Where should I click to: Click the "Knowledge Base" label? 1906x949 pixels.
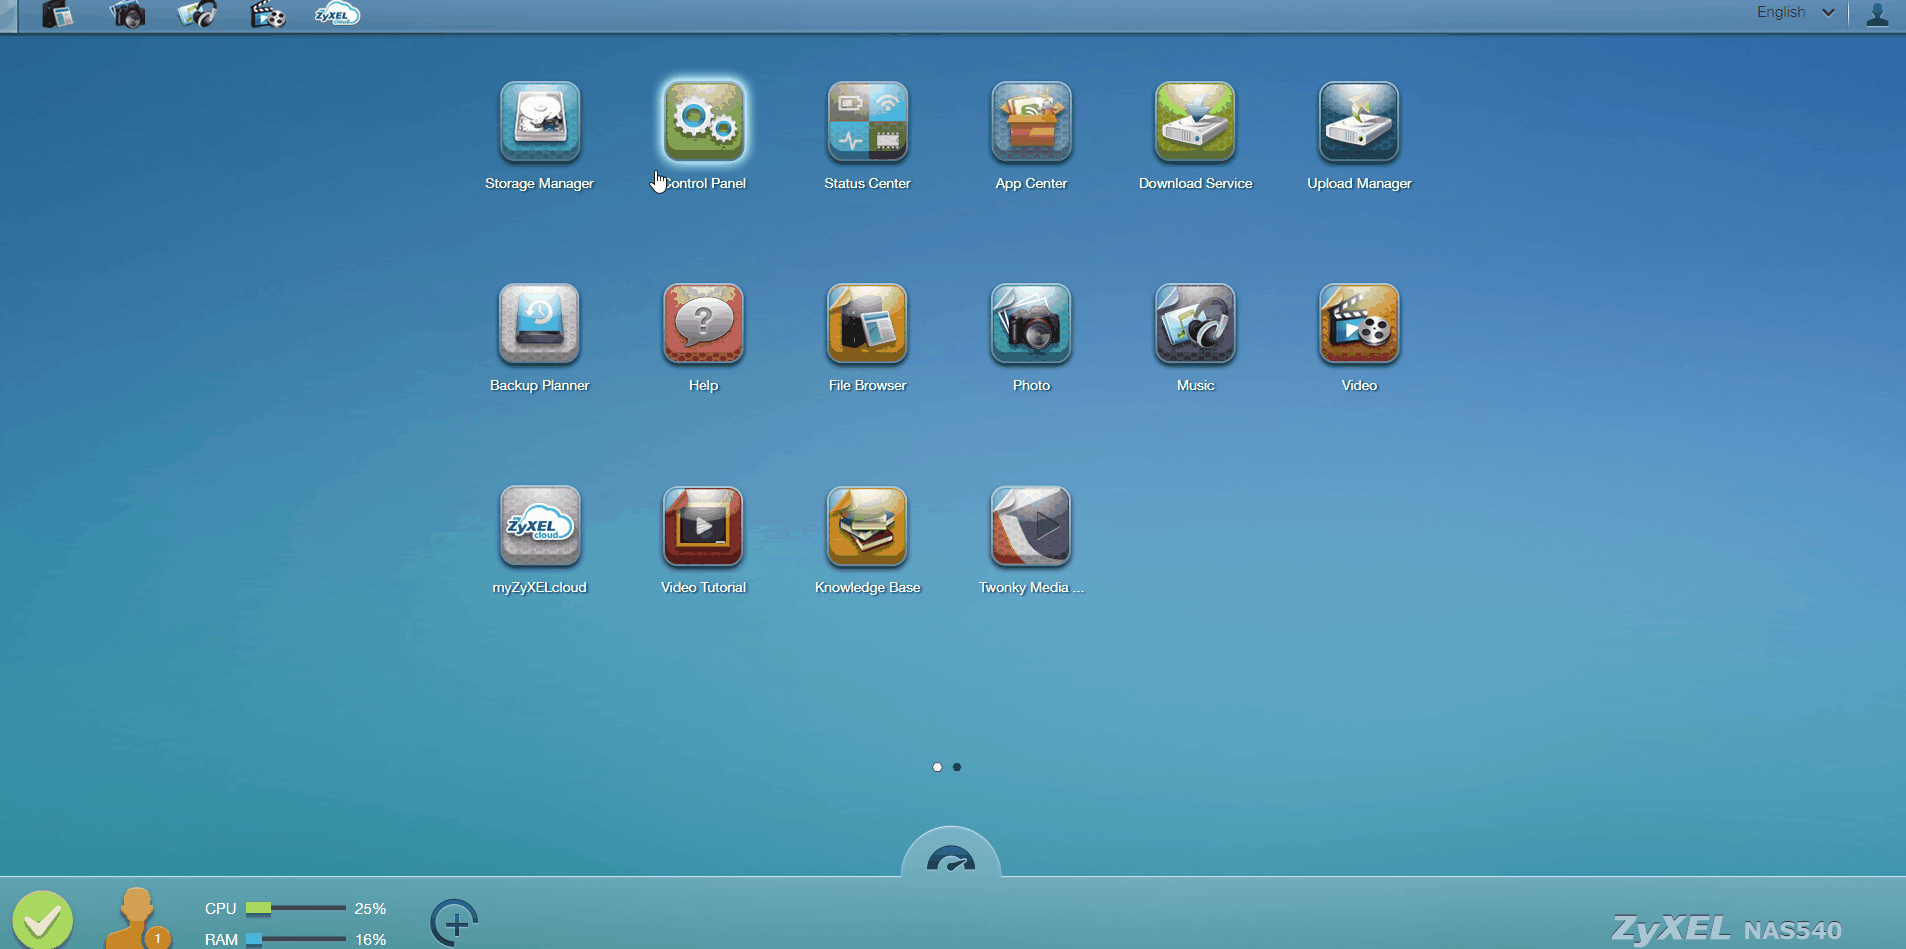(x=867, y=587)
